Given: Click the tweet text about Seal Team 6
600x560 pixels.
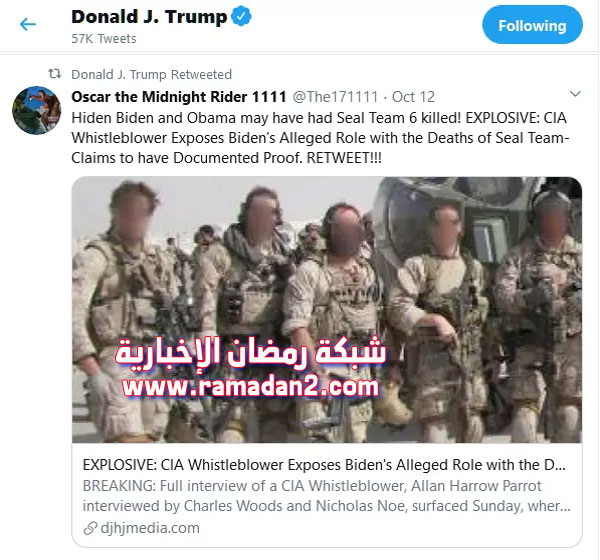Looking at the screenshot, I should pos(320,138).
